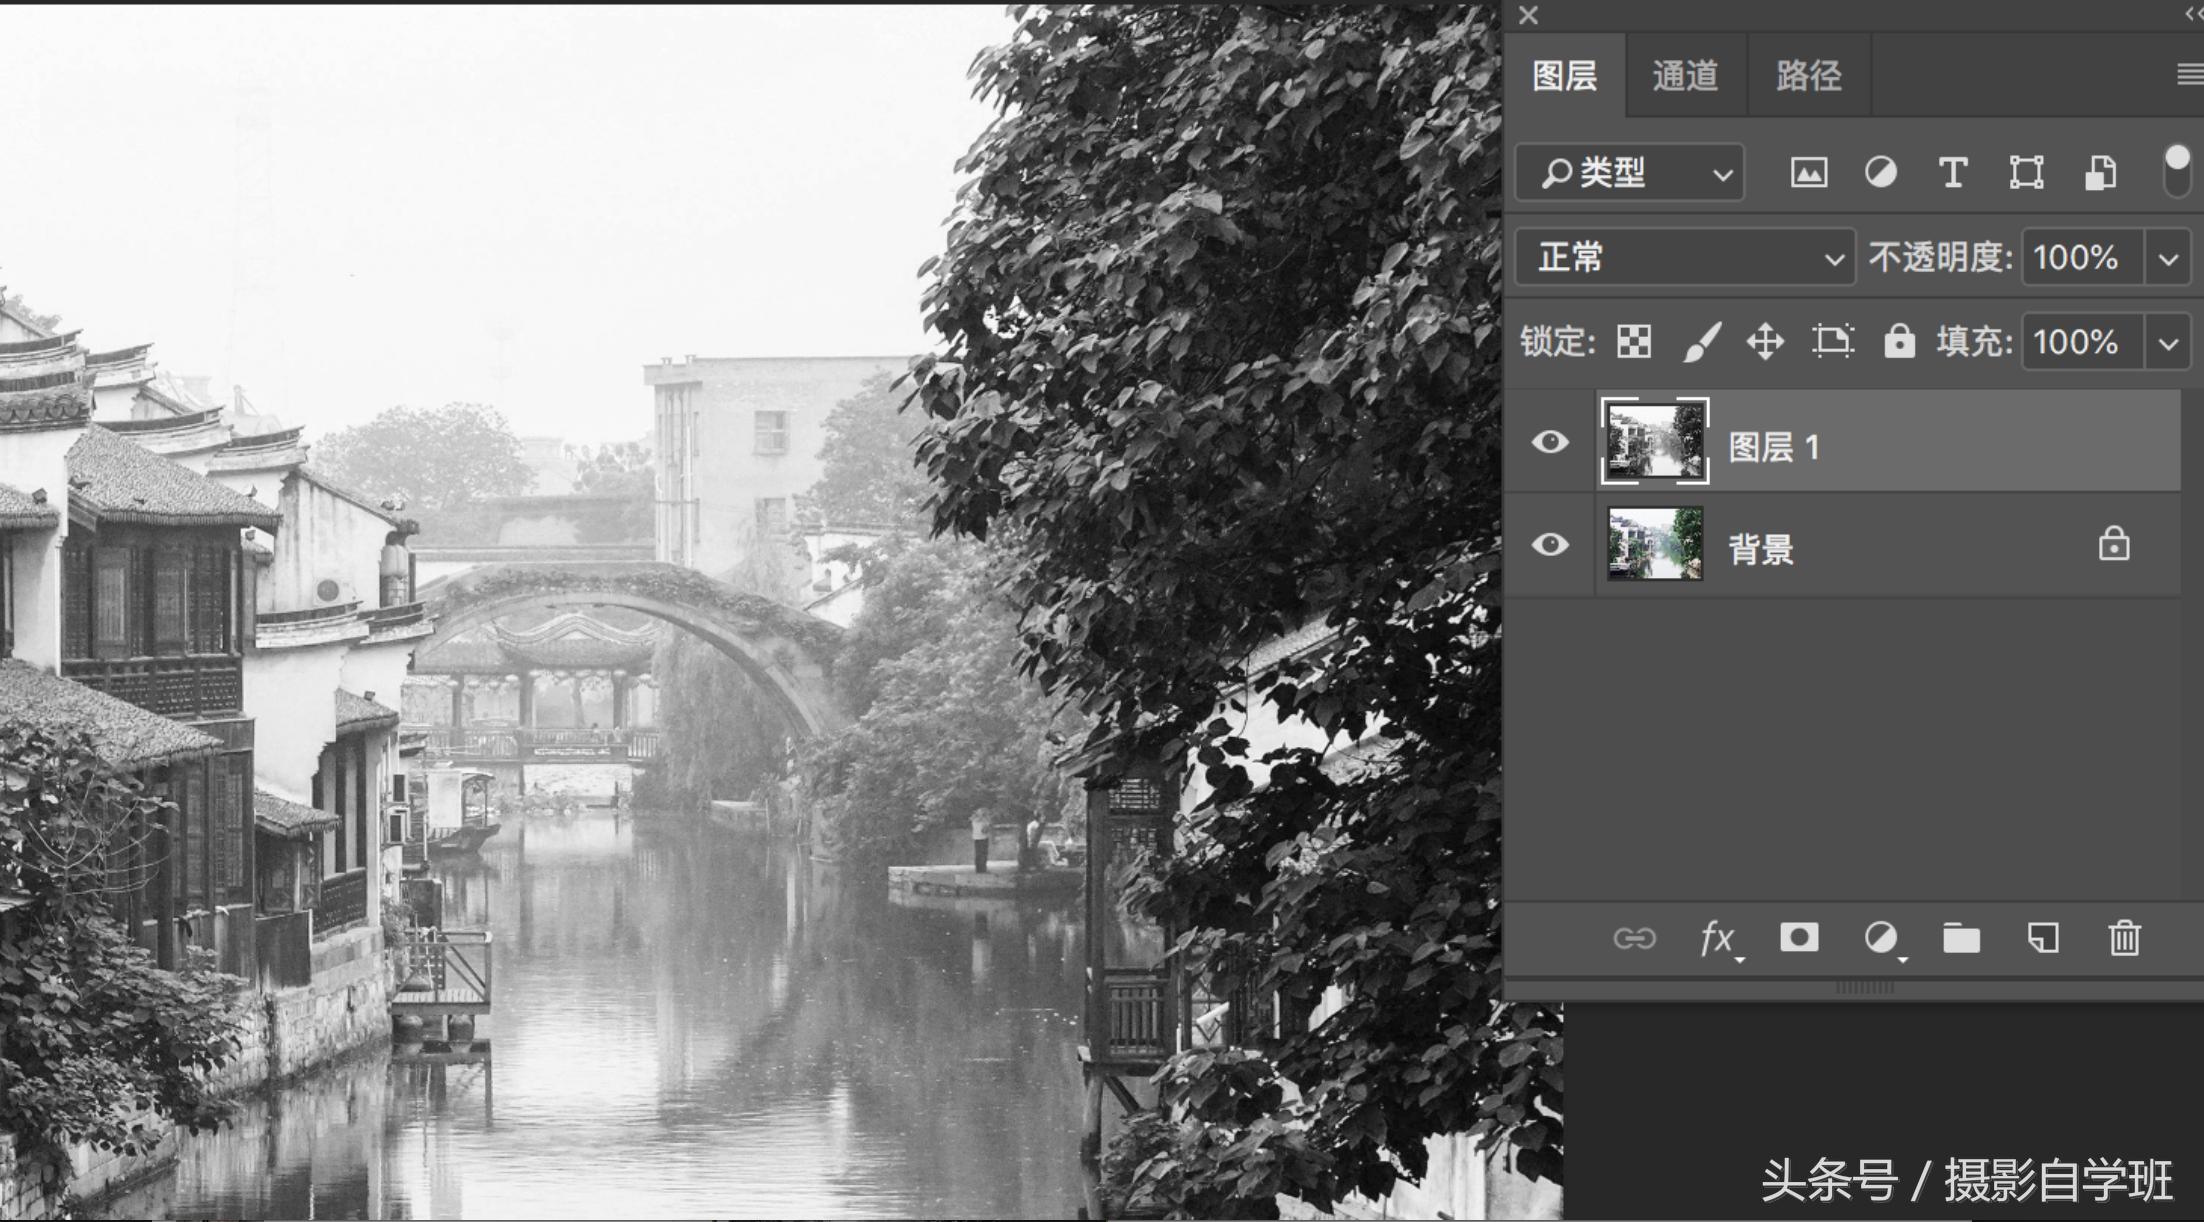The height and width of the screenshot is (1222, 2204).
Task: Click the Create new layer icon
Action: coord(2043,938)
